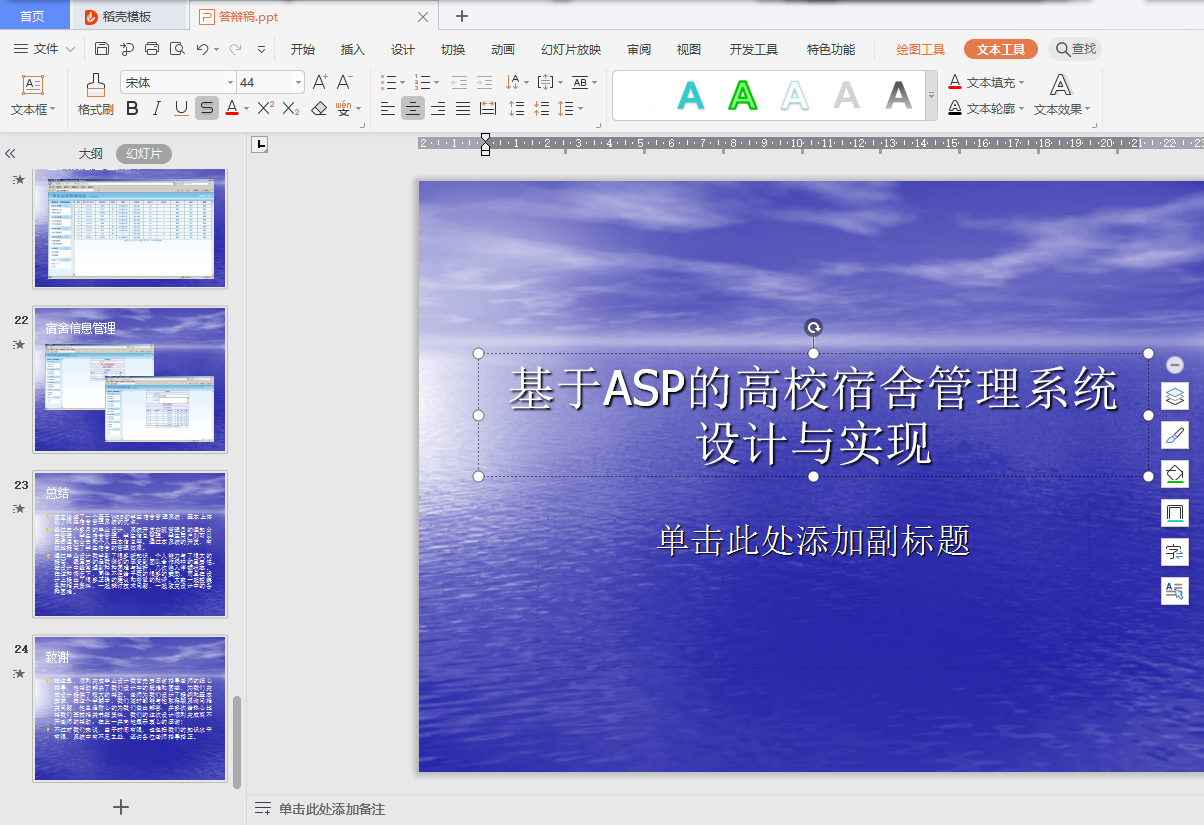Click the layers icon beside the title box

coord(1175,396)
